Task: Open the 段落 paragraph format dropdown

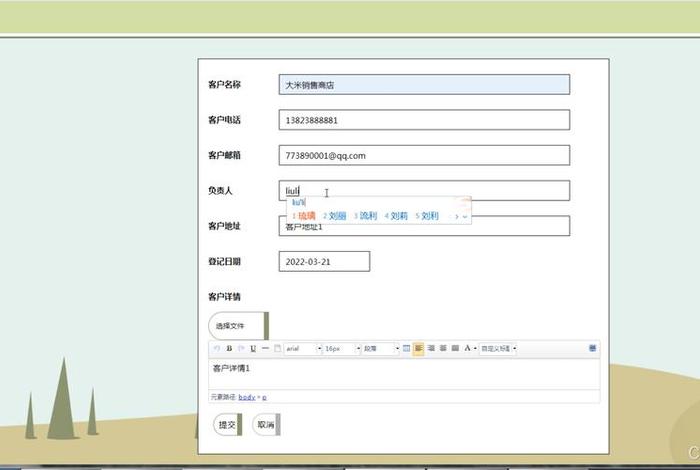Action: click(x=380, y=348)
